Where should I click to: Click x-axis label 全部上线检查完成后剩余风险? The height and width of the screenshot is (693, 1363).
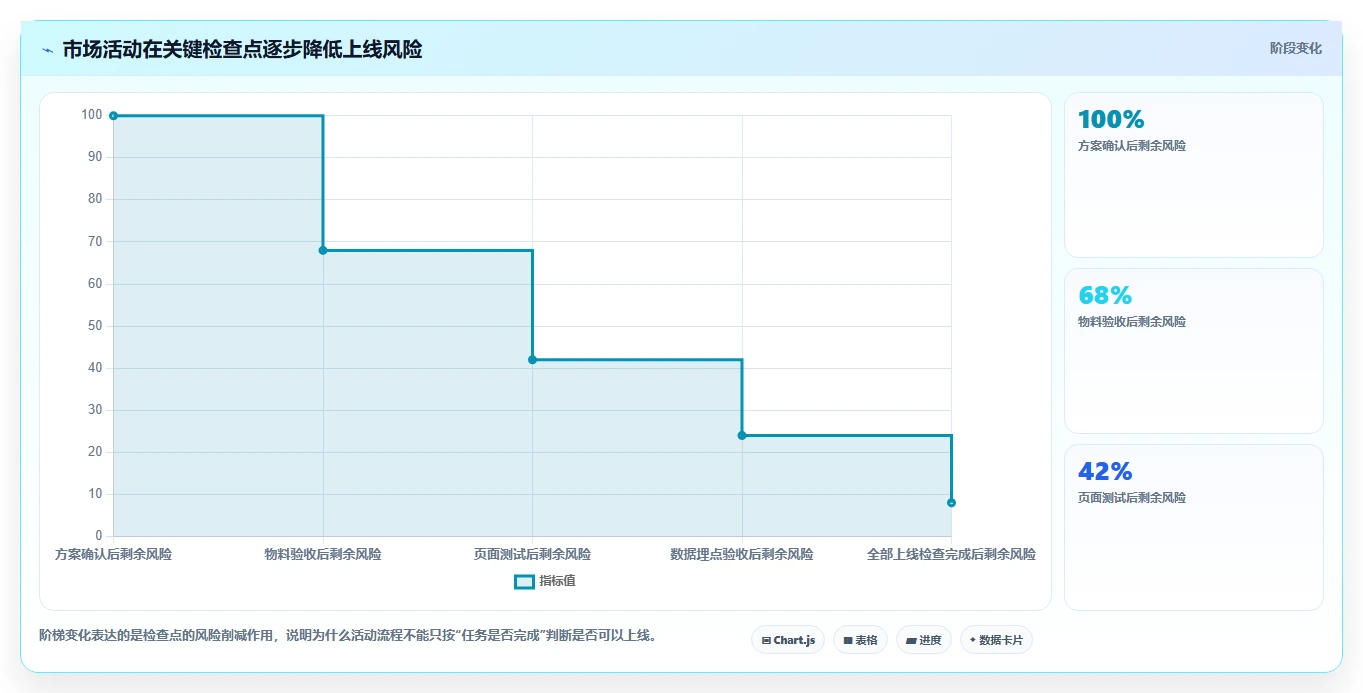[951, 554]
